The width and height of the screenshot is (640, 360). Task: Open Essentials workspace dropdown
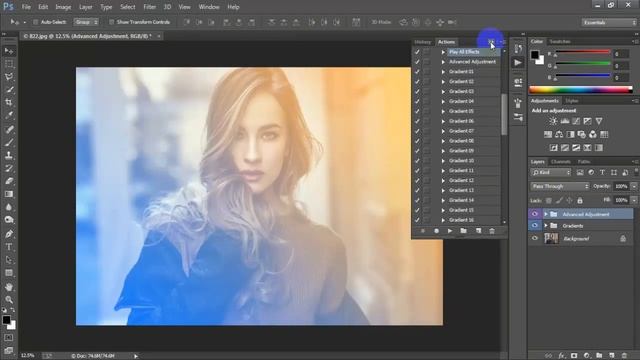(x=609, y=22)
